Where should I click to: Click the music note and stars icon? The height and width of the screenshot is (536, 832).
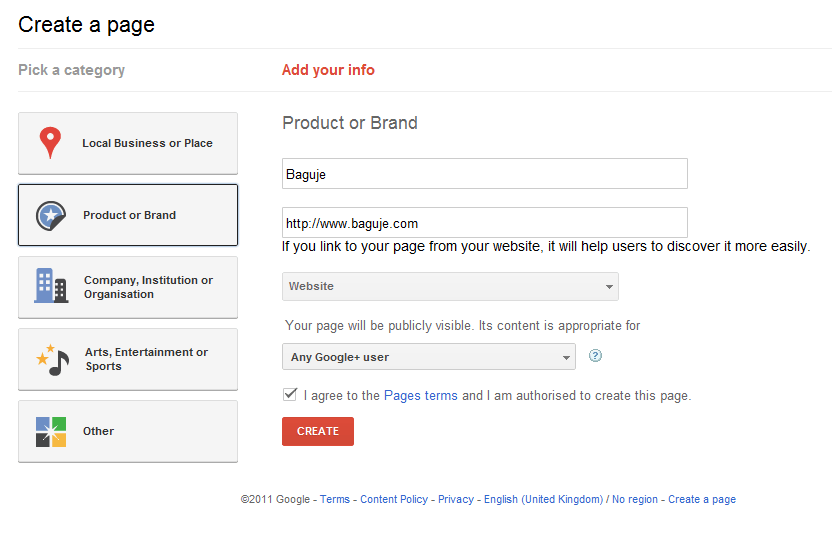(x=52, y=359)
